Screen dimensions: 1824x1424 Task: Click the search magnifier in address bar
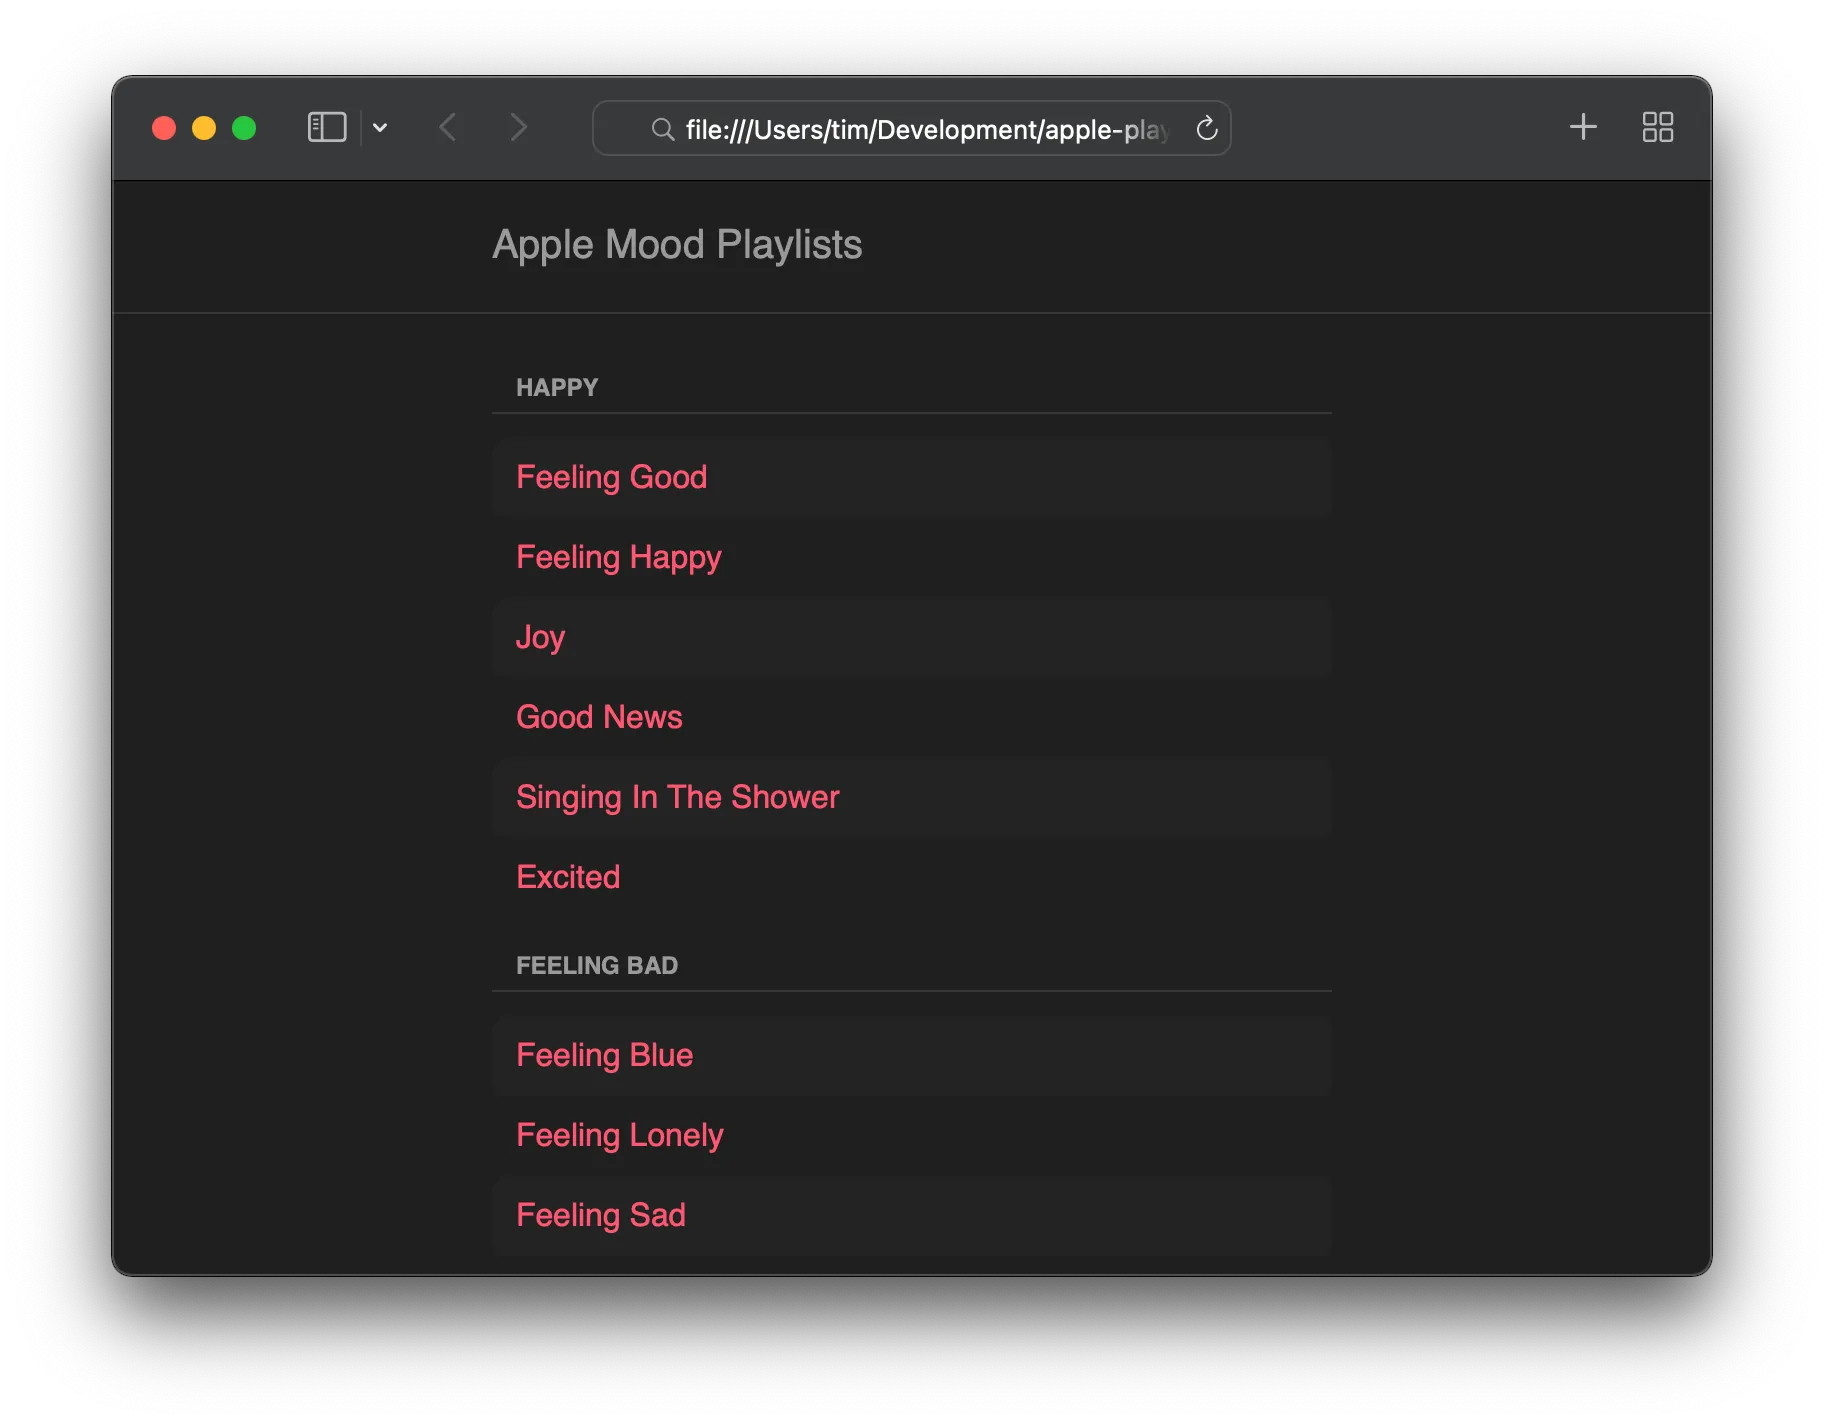[x=662, y=129]
